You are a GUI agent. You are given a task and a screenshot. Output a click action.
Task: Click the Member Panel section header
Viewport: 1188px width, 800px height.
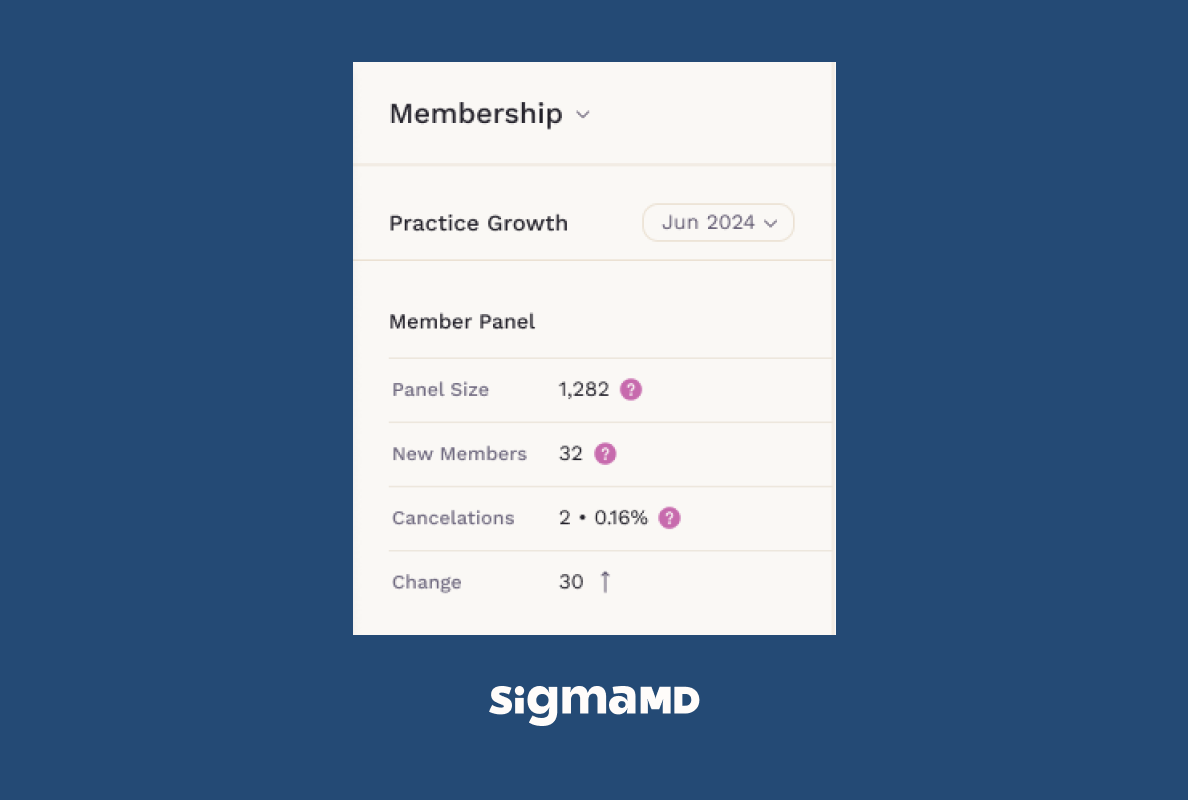[461, 321]
